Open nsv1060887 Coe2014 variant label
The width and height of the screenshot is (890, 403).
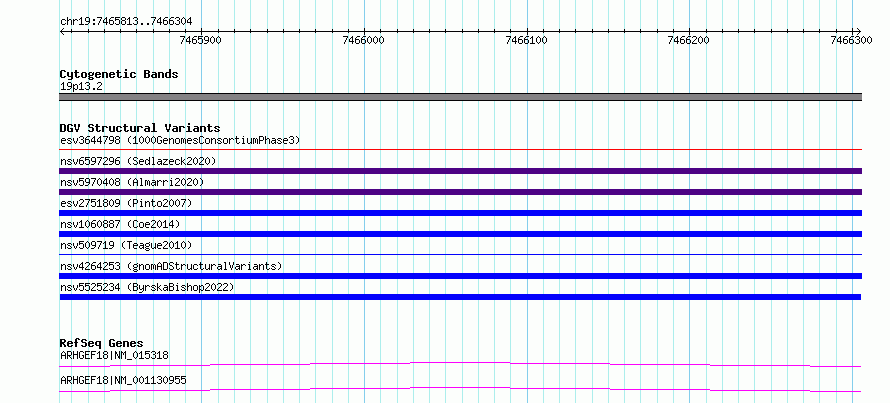[x=120, y=224]
